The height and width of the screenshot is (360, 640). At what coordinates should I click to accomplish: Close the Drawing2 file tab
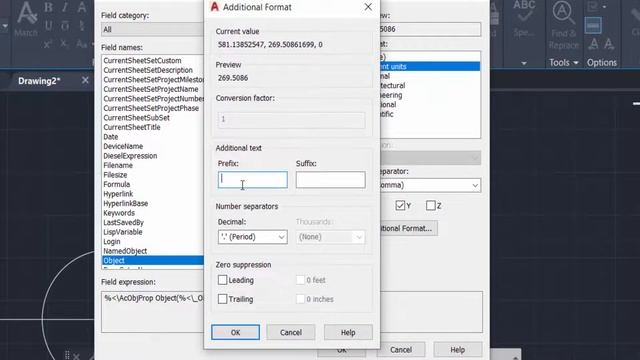point(85,80)
